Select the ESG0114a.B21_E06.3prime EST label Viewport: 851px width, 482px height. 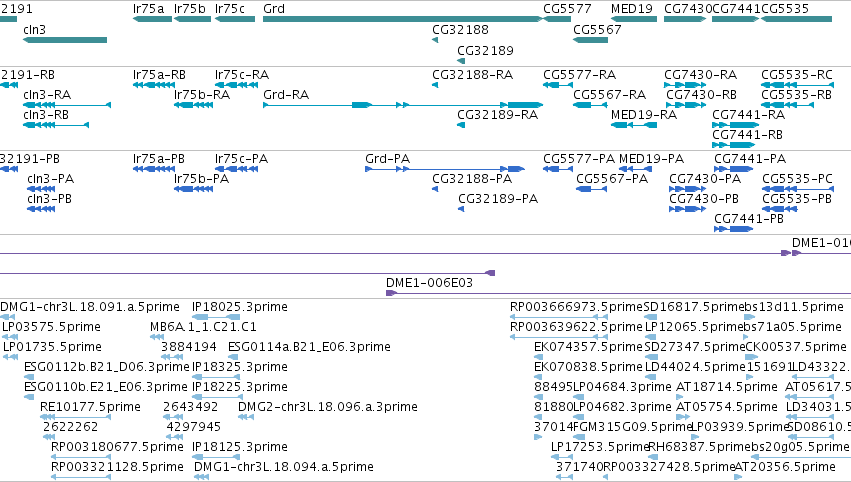(x=309, y=347)
